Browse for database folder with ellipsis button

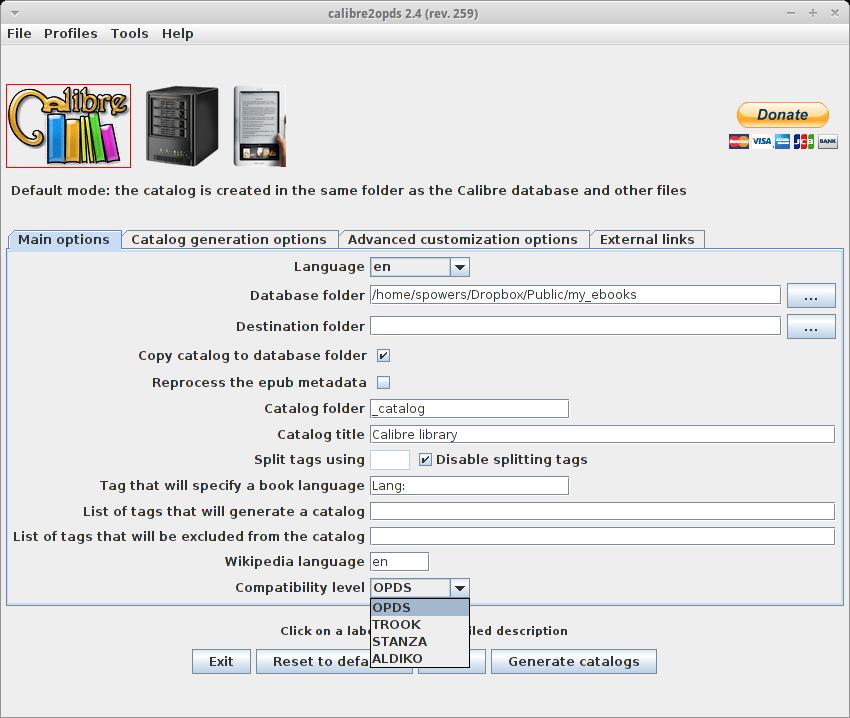click(810, 296)
